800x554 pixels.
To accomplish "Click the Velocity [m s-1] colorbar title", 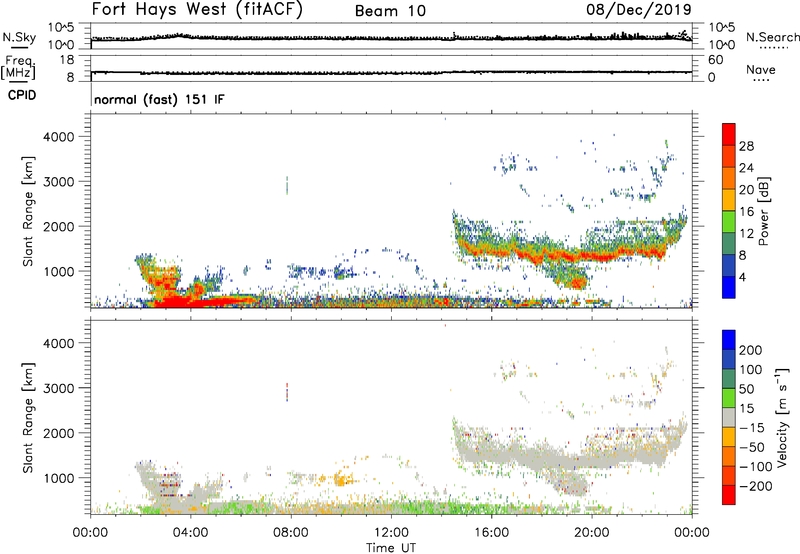I will [782, 417].
